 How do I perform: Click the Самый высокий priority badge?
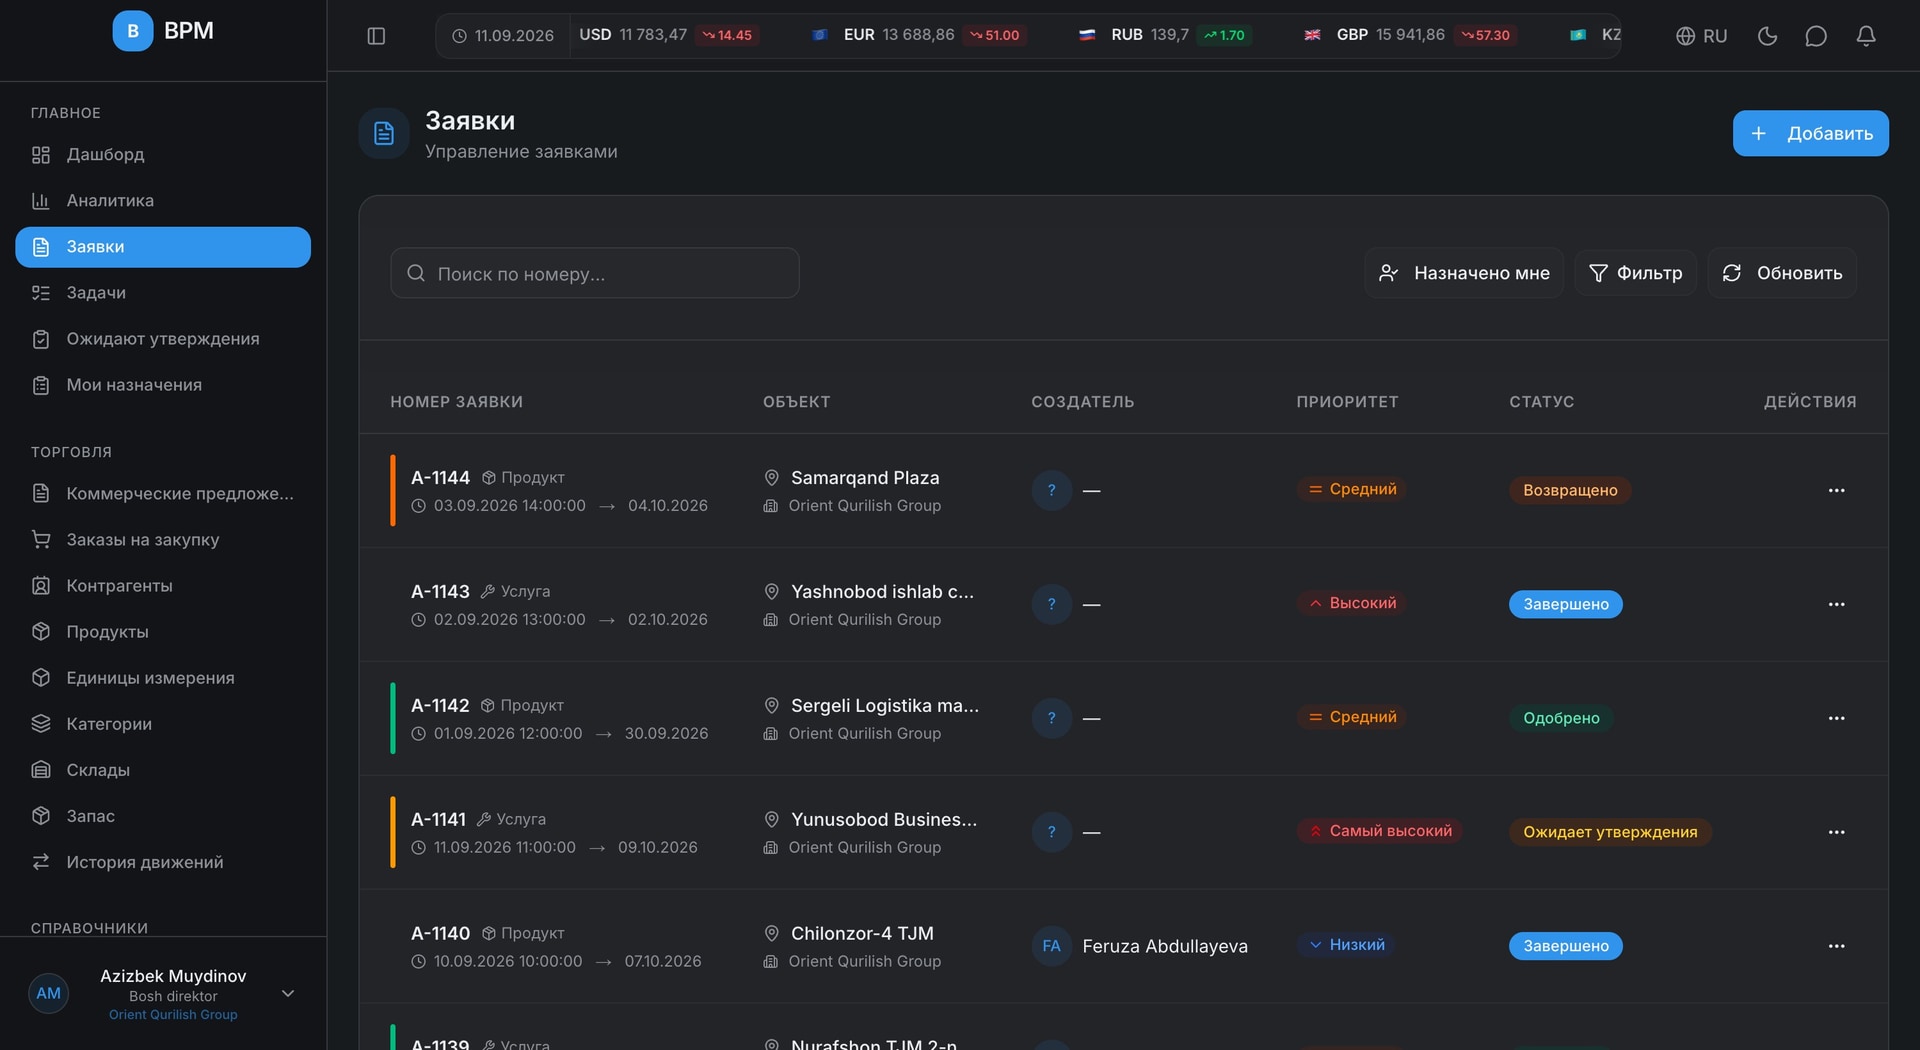pos(1380,831)
